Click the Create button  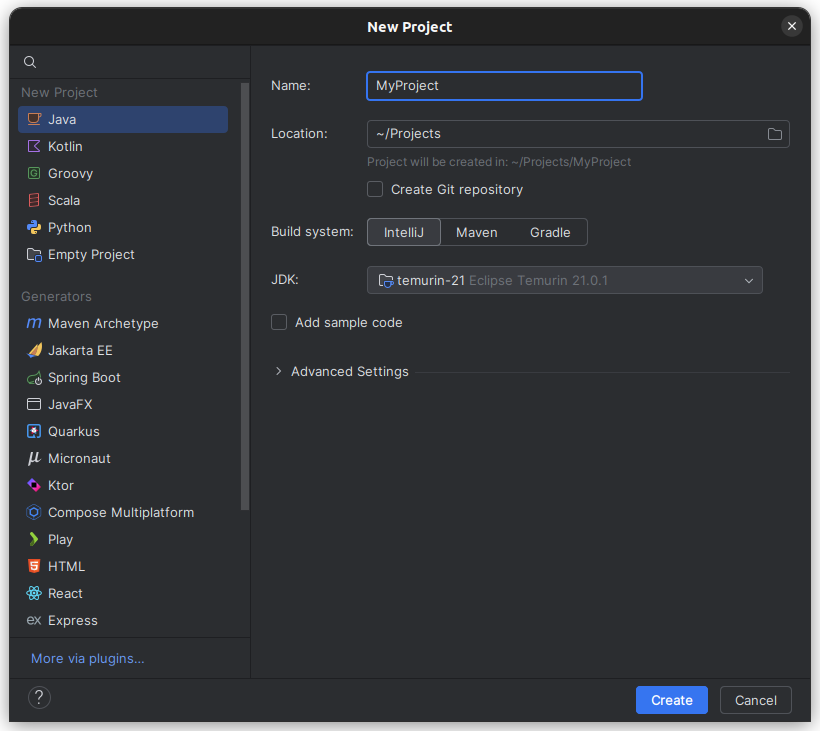pyautogui.click(x=671, y=700)
